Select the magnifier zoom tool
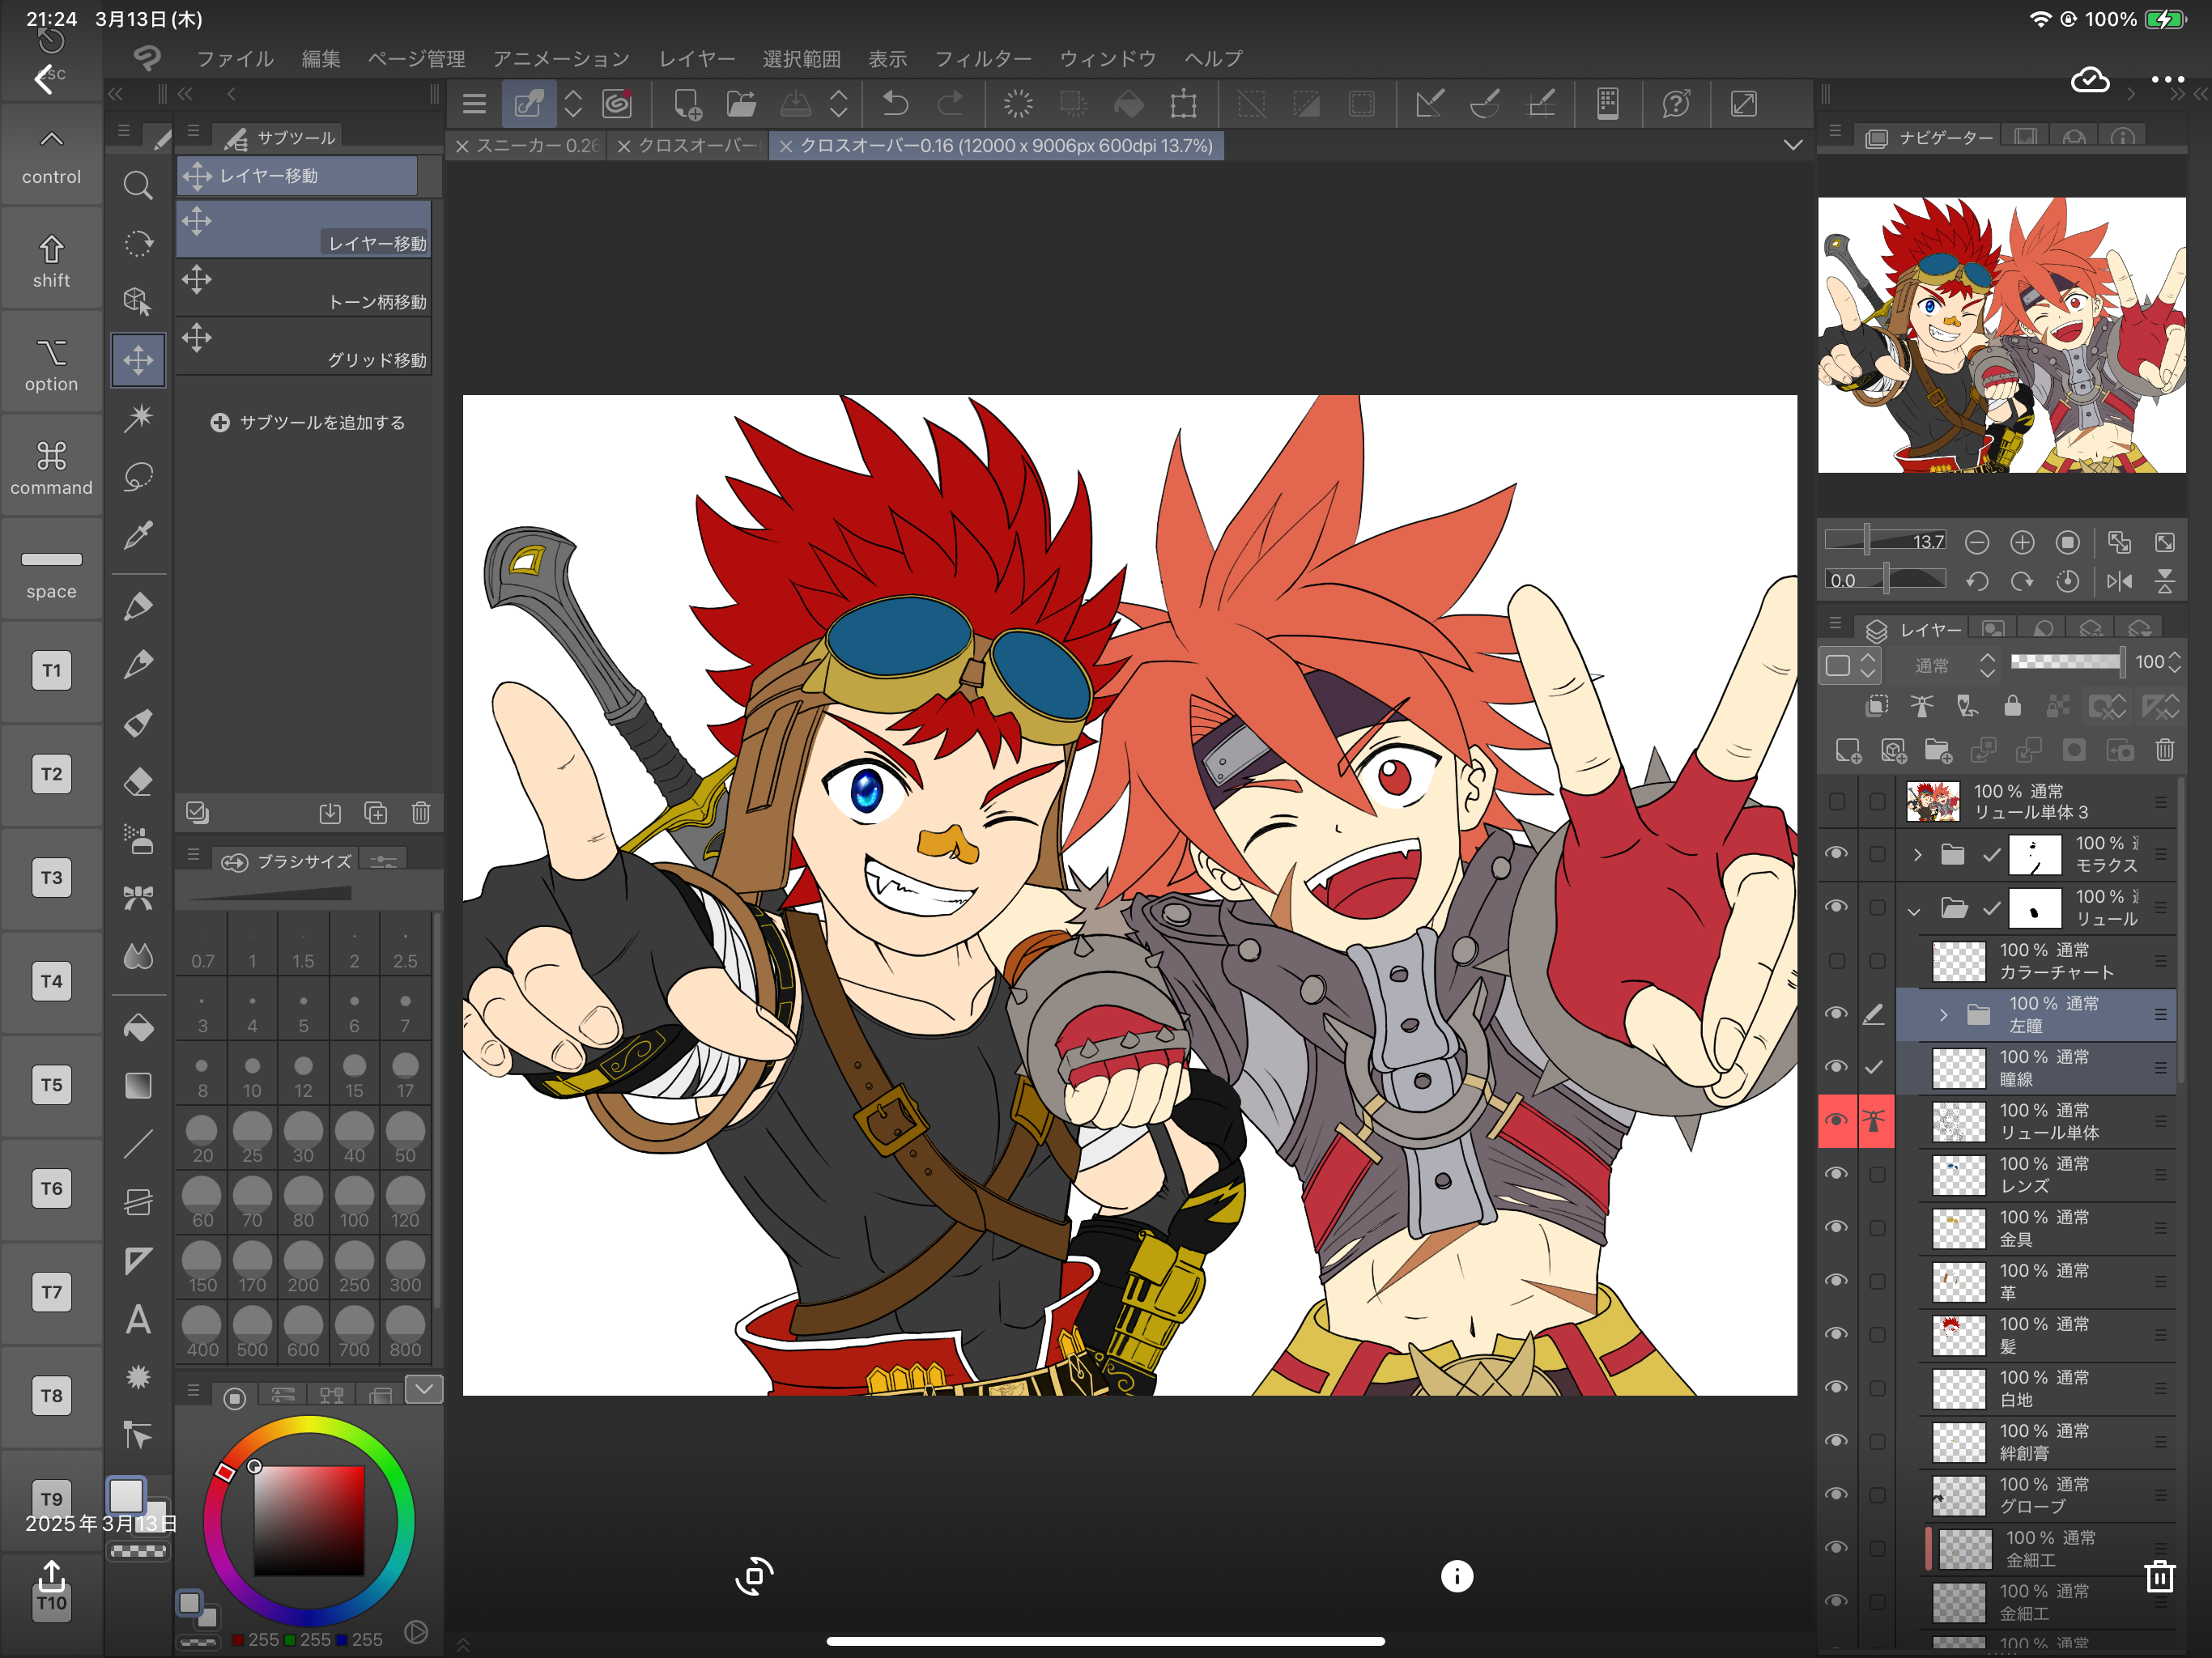This screenshot has height=1658, width=2212. click(x=138, y=185)
